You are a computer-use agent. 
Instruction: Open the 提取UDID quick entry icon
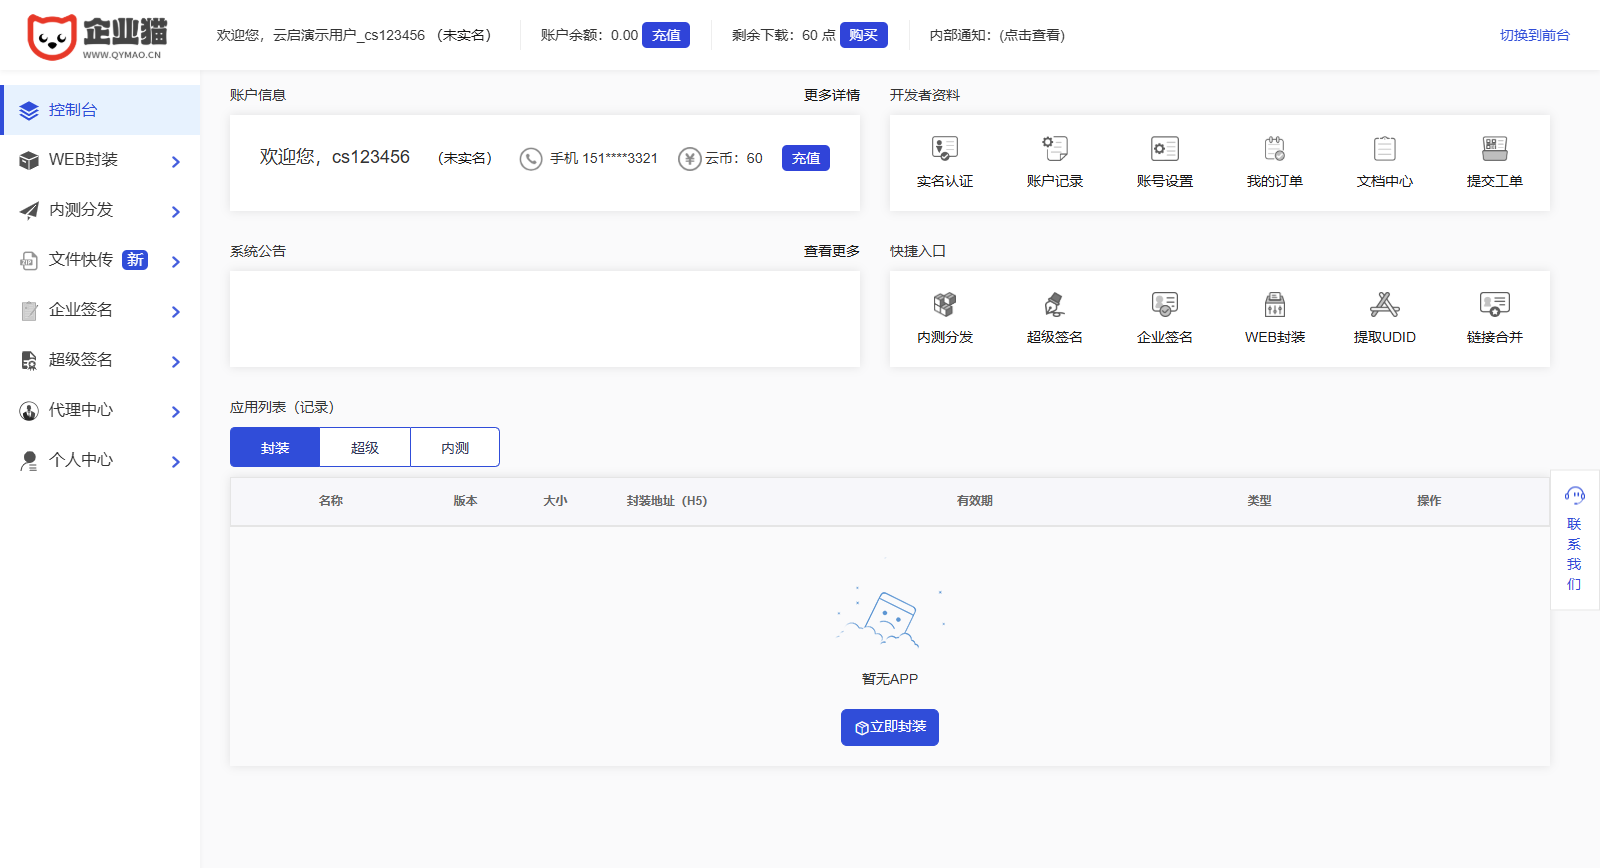click(x=1384, y=305)
